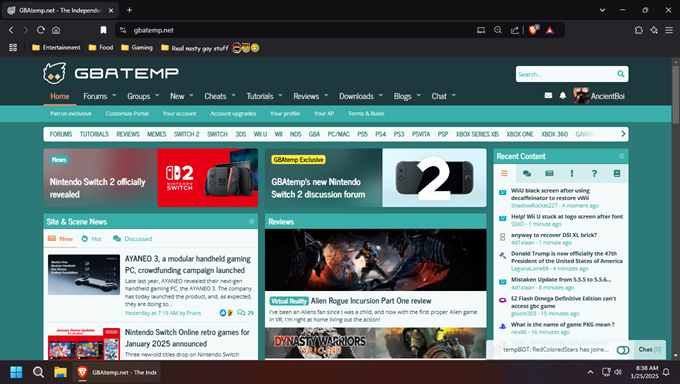Click the bookmark icon in toolbar
The height and width of the screenshot is (384, 680).
click(103, 30)
